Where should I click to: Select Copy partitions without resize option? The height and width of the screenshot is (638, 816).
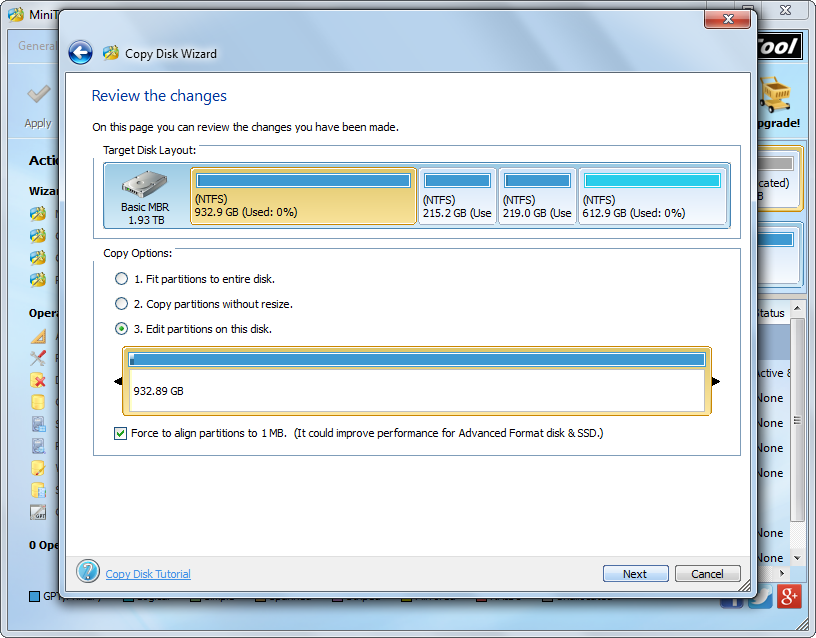(x=203, y=304)
